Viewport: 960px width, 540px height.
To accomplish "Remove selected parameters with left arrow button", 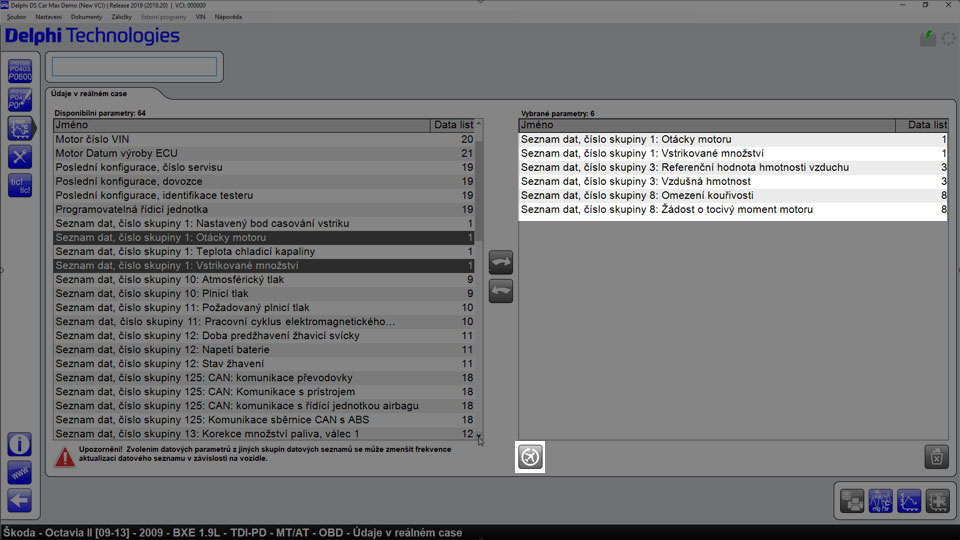I will (501, 291).
